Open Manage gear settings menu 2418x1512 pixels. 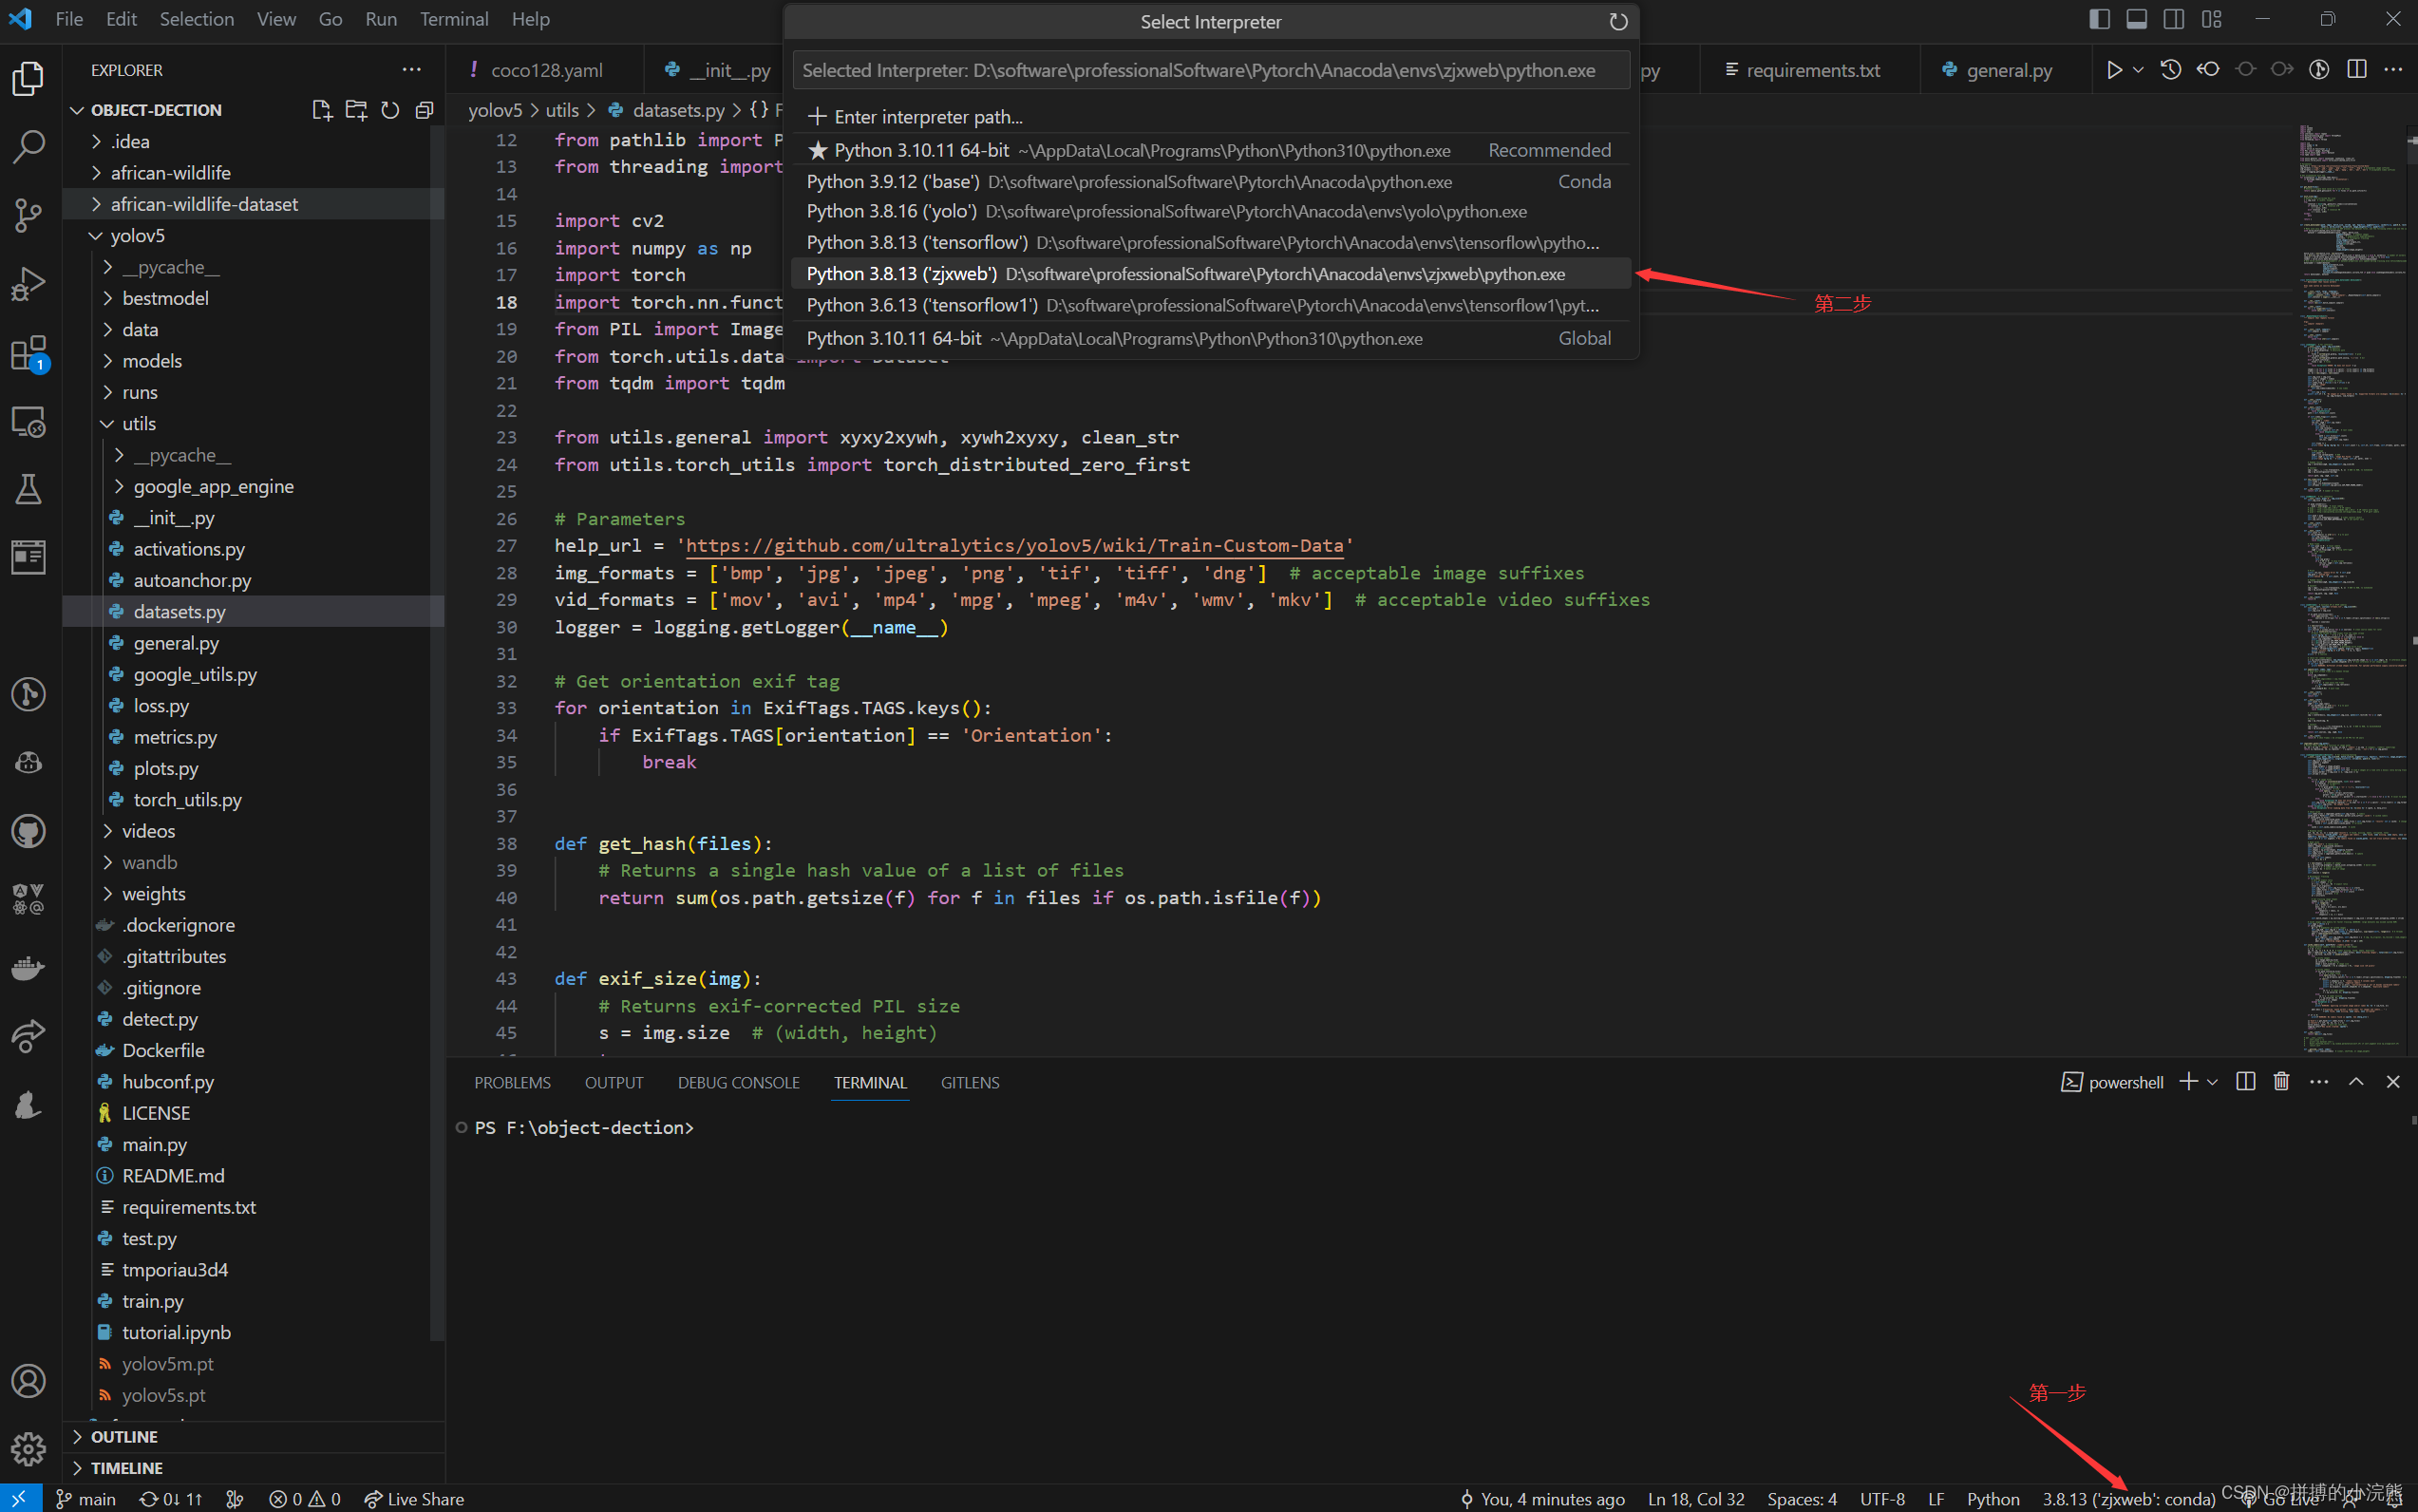coord(28,1448)
